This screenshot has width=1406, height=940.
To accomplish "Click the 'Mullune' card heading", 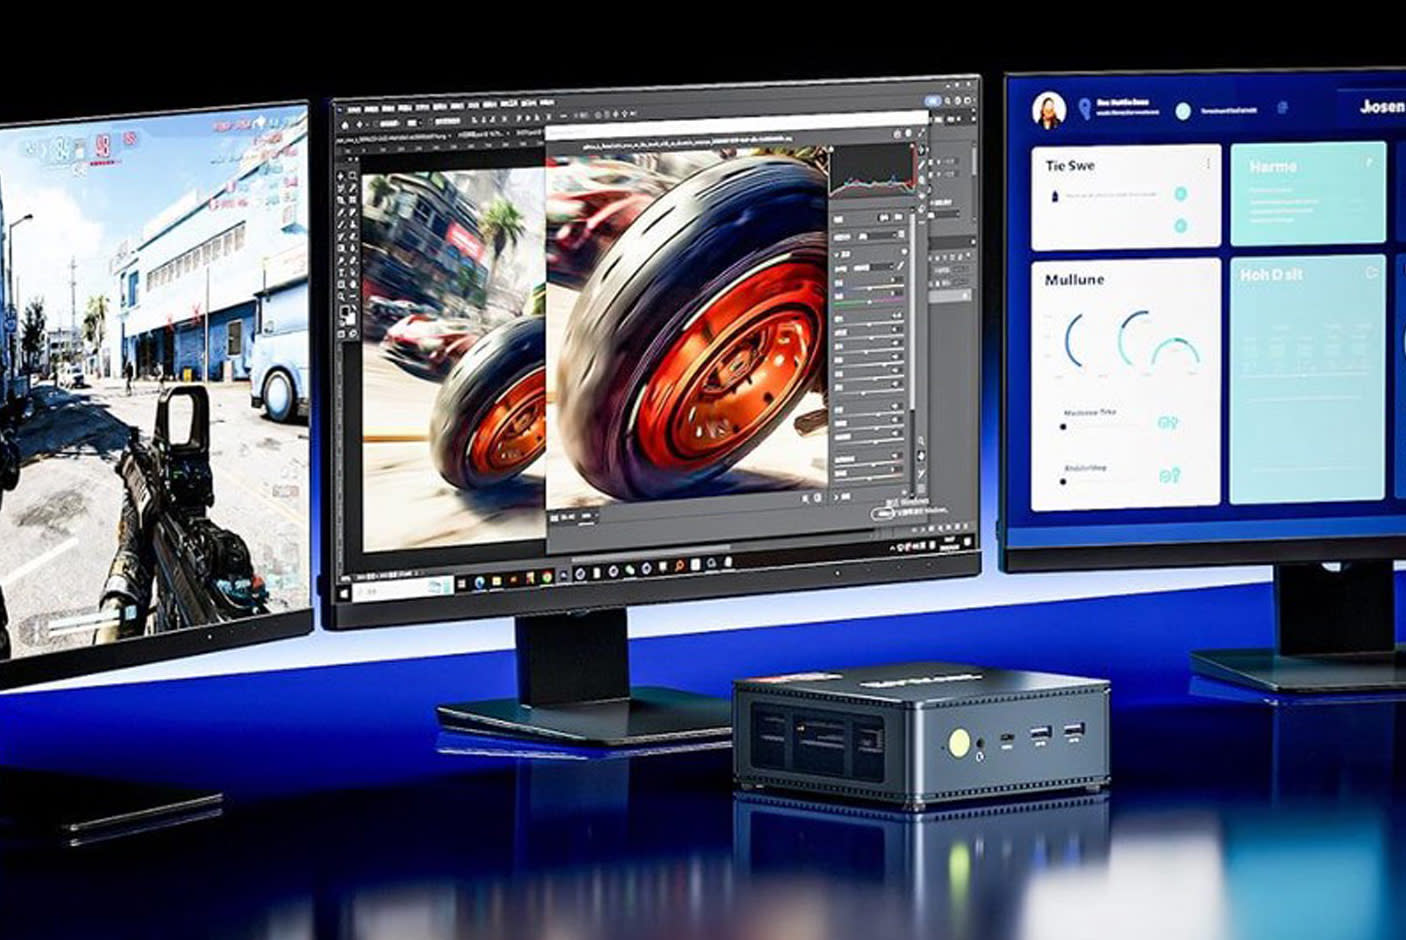I will (1075, 280).
